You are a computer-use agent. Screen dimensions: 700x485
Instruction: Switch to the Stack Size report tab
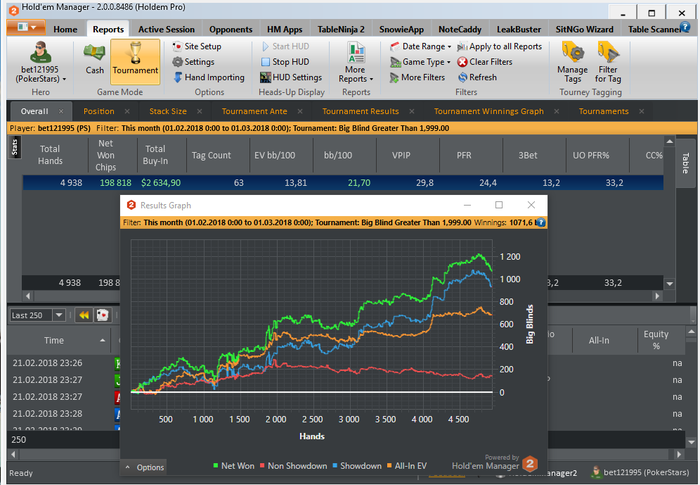click(168, 111)
